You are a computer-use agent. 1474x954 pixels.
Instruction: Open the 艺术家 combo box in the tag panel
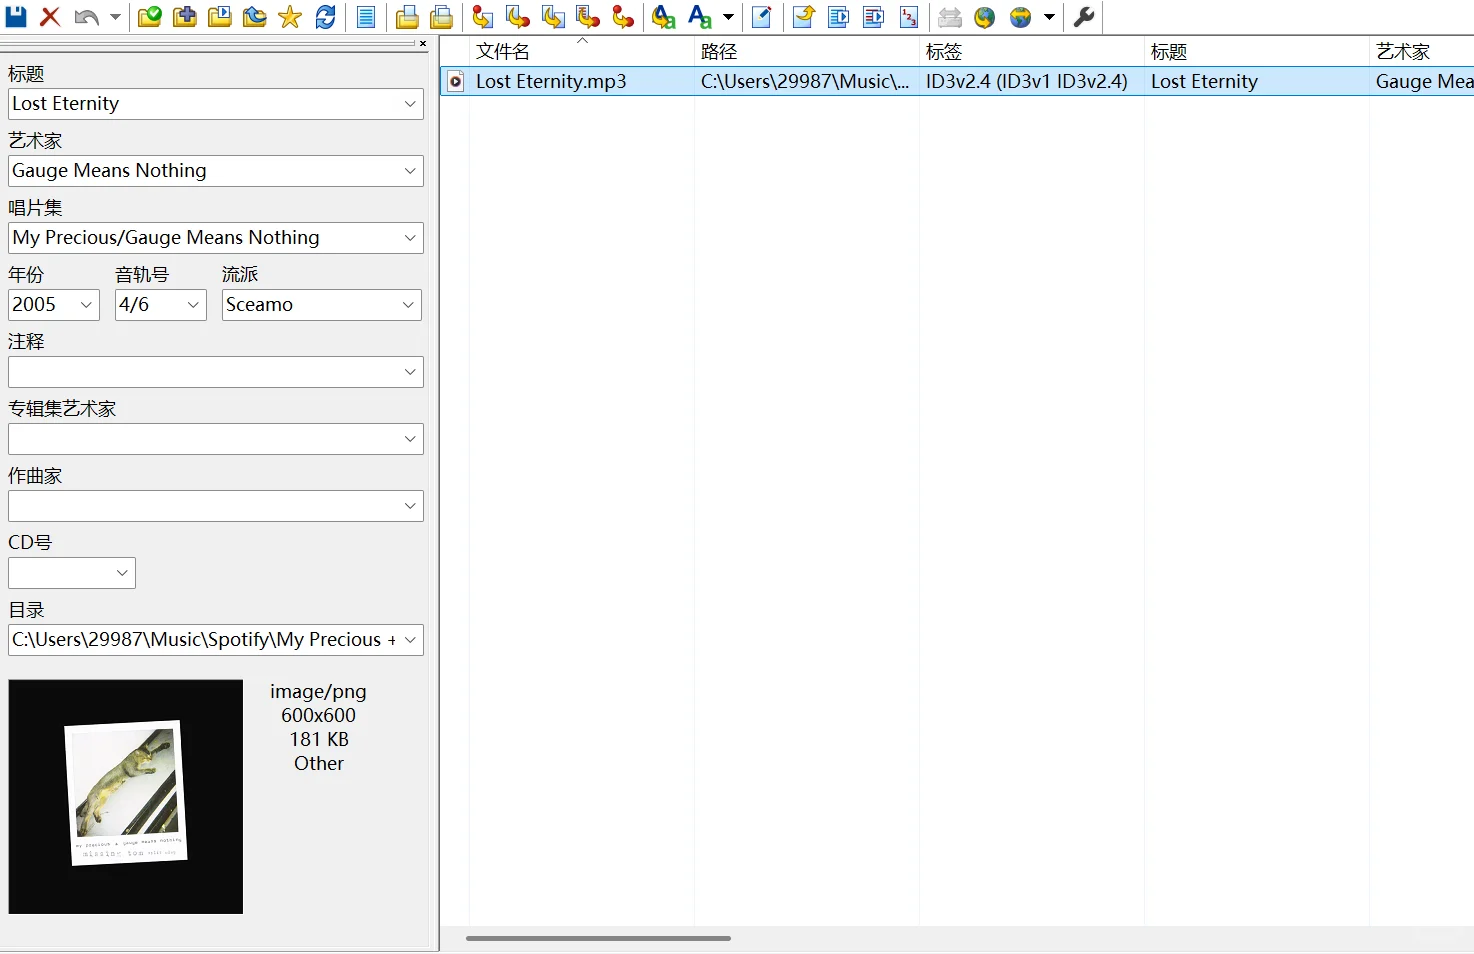point(216,171)
